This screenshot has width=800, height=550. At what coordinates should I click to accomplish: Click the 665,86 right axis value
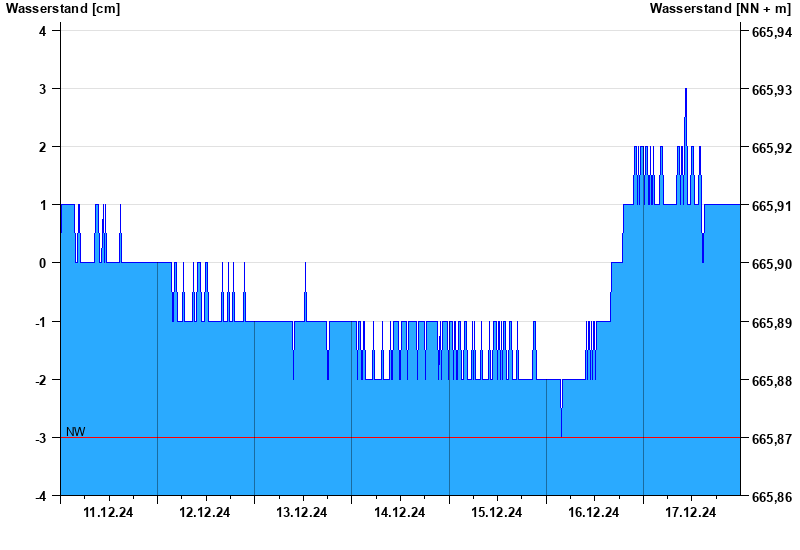click(771, 497)
